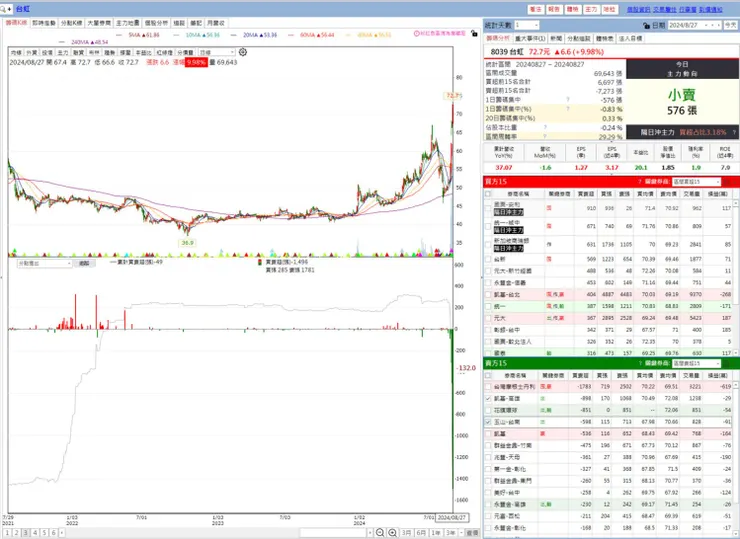Click the bottom search input field
Screen dimensions: 740x539
coord(333,532)
